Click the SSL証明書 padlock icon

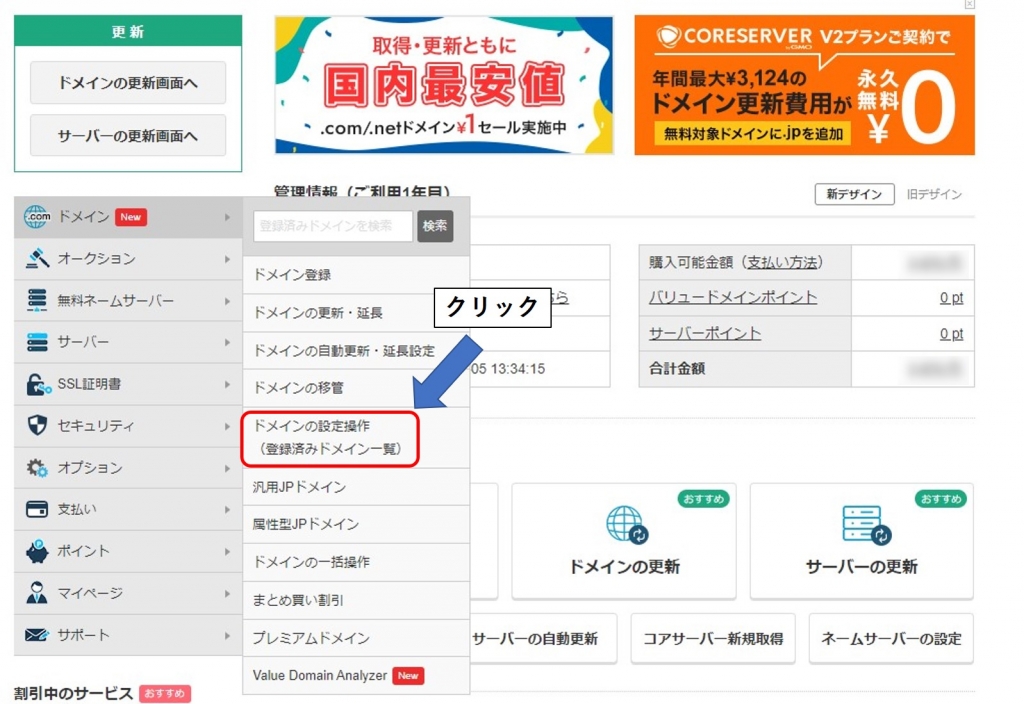[38, 384]
